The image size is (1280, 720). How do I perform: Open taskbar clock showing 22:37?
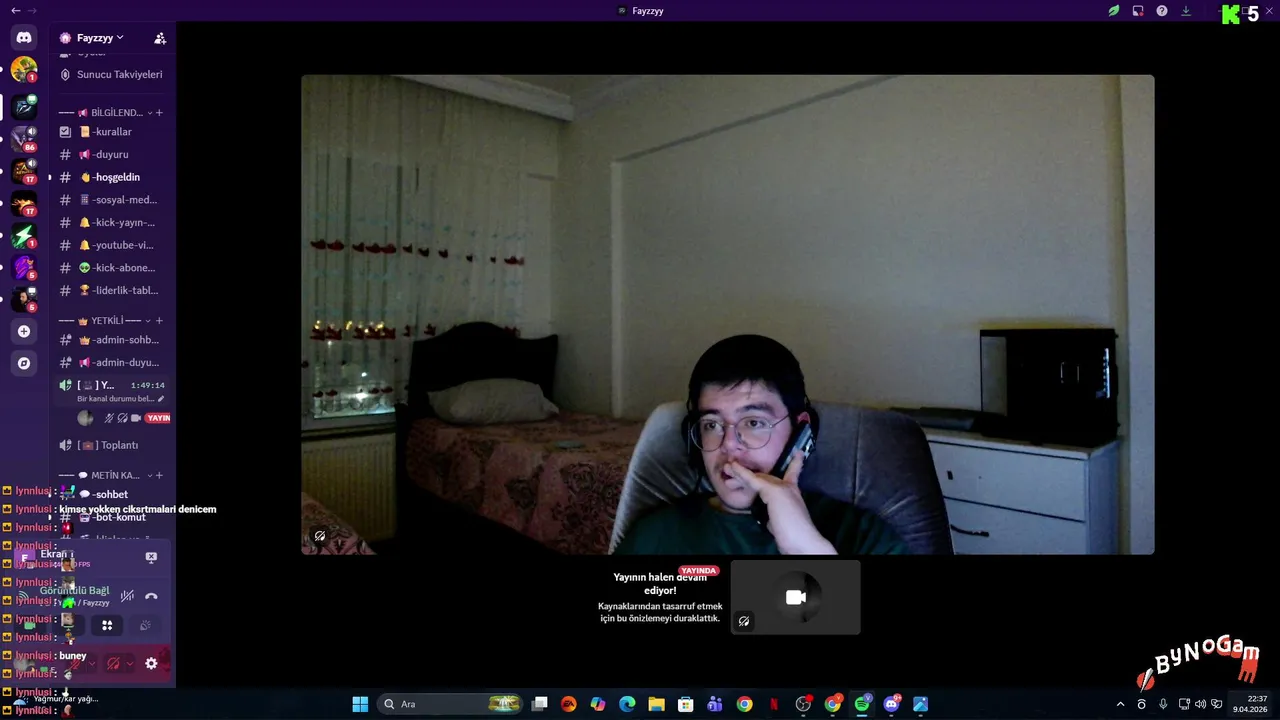point(1250,704)
